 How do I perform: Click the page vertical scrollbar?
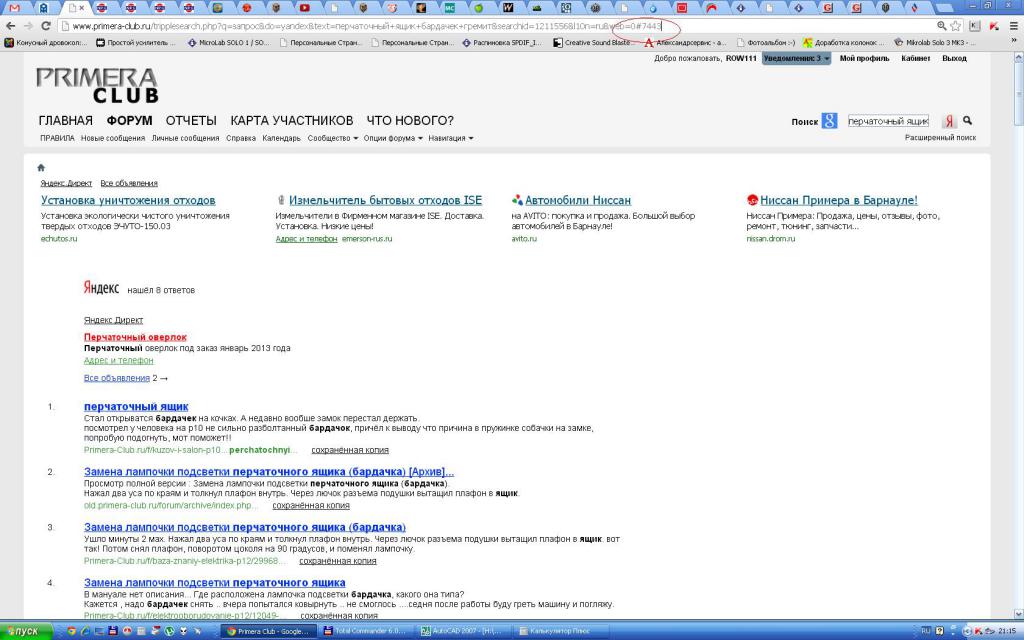click(x=1018, y=336)
